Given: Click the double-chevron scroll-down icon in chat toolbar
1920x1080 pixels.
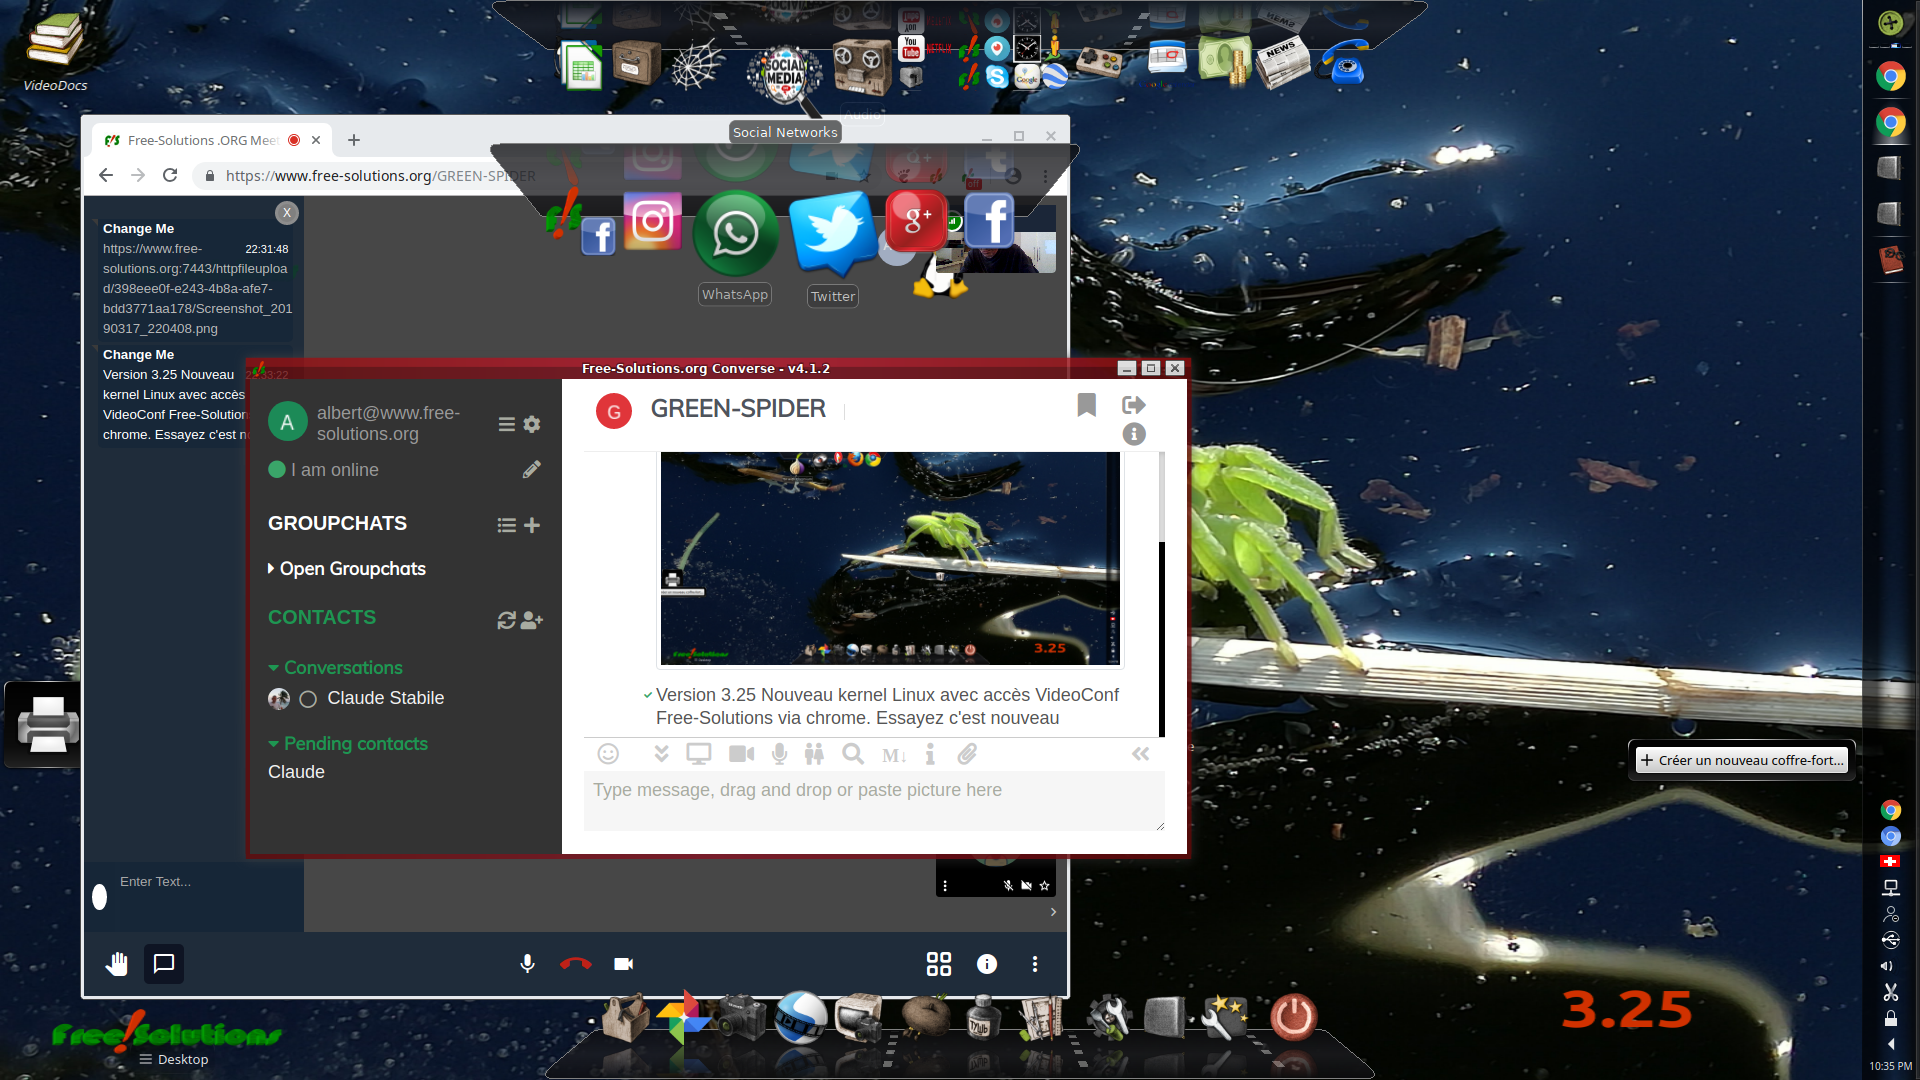Looking at the screenshot, I should pos(661,754).
